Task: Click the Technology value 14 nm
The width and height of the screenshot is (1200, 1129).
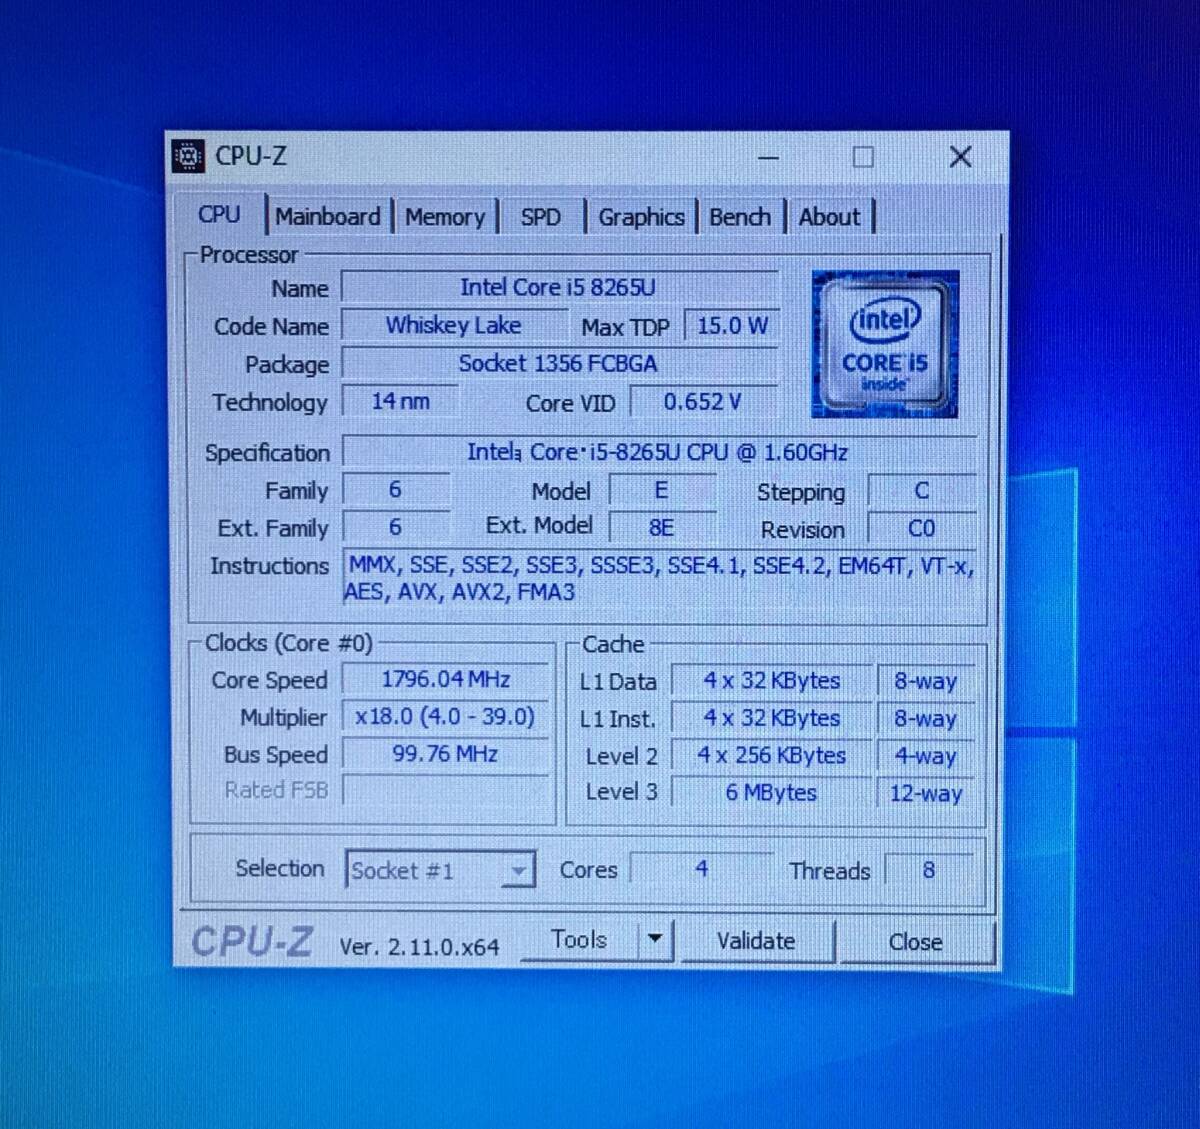Action: click(x=400, y=401)
